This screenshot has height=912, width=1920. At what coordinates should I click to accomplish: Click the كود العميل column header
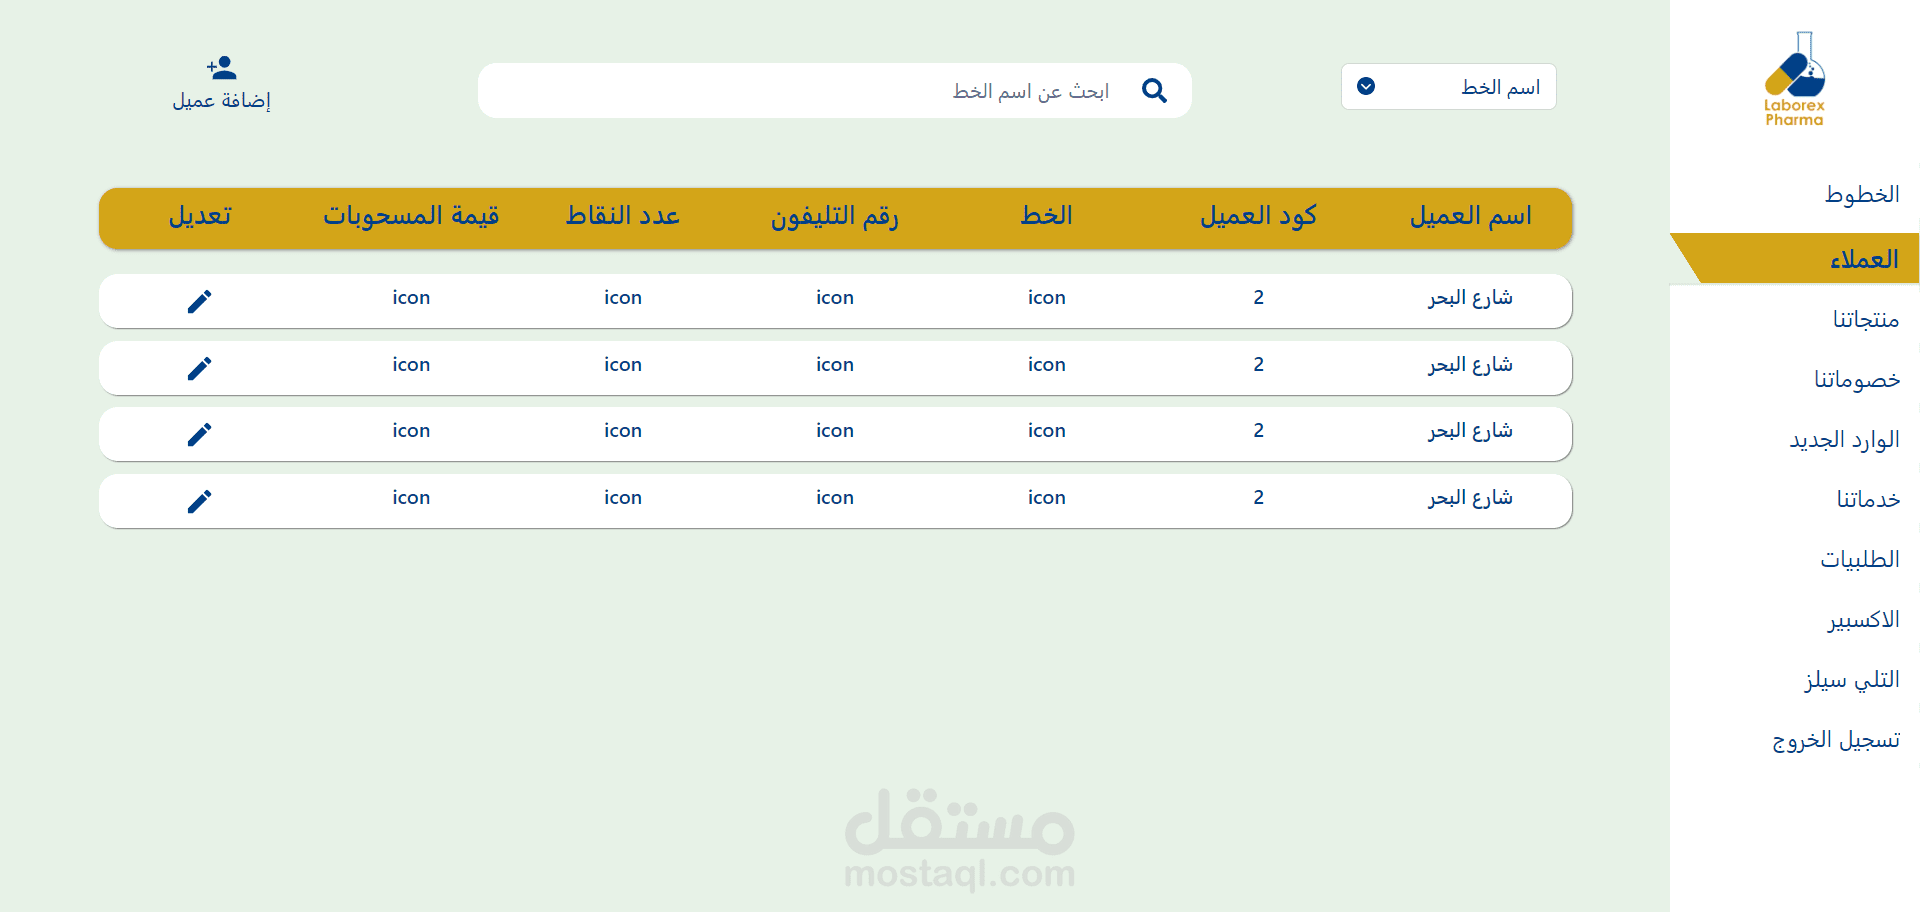1258,216
